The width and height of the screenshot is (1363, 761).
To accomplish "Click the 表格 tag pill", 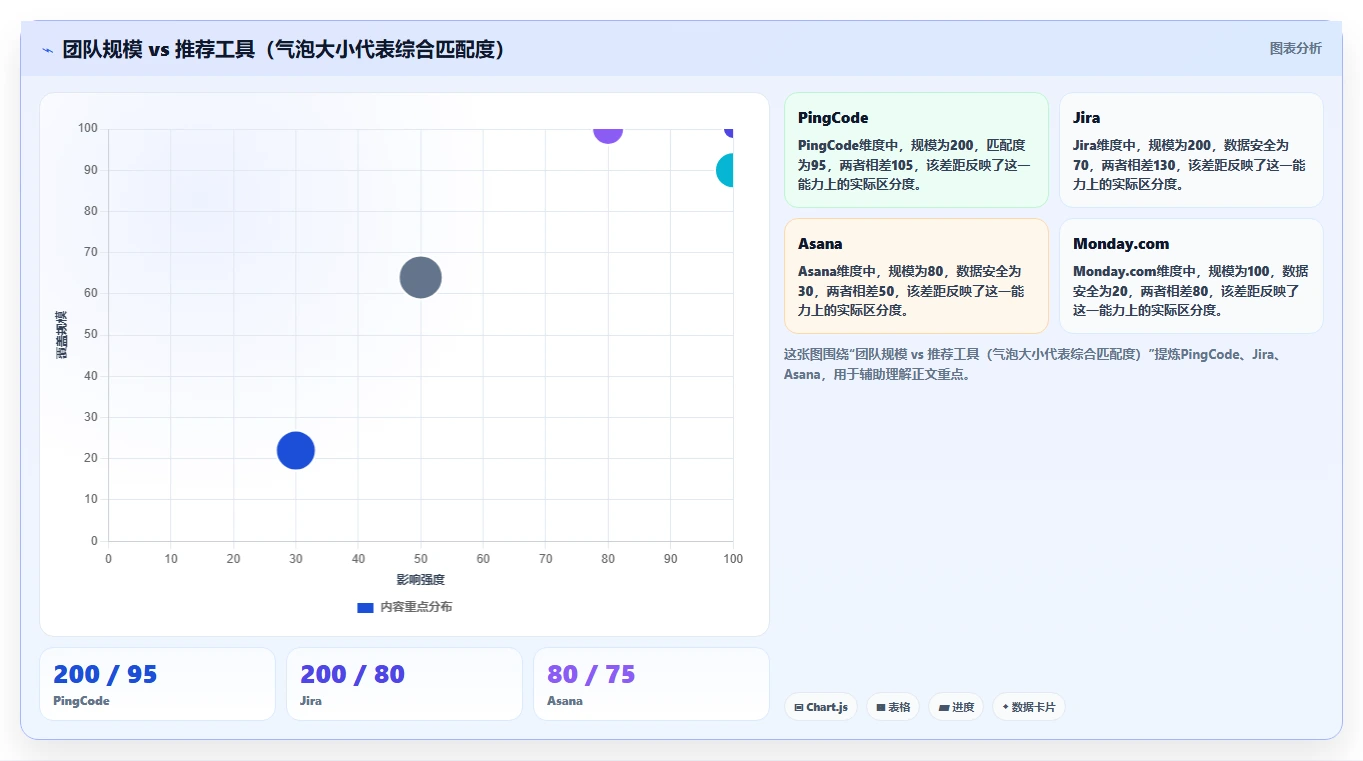I will pos(893,707).
